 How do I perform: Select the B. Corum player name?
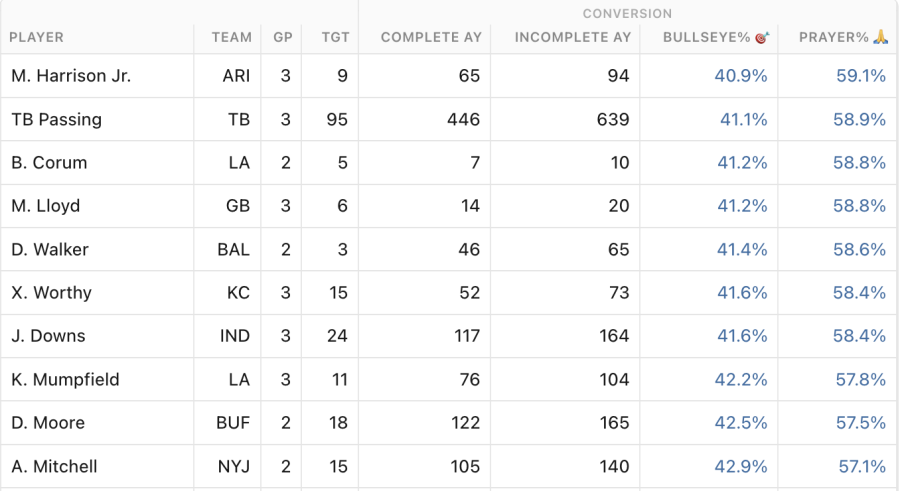49,163
